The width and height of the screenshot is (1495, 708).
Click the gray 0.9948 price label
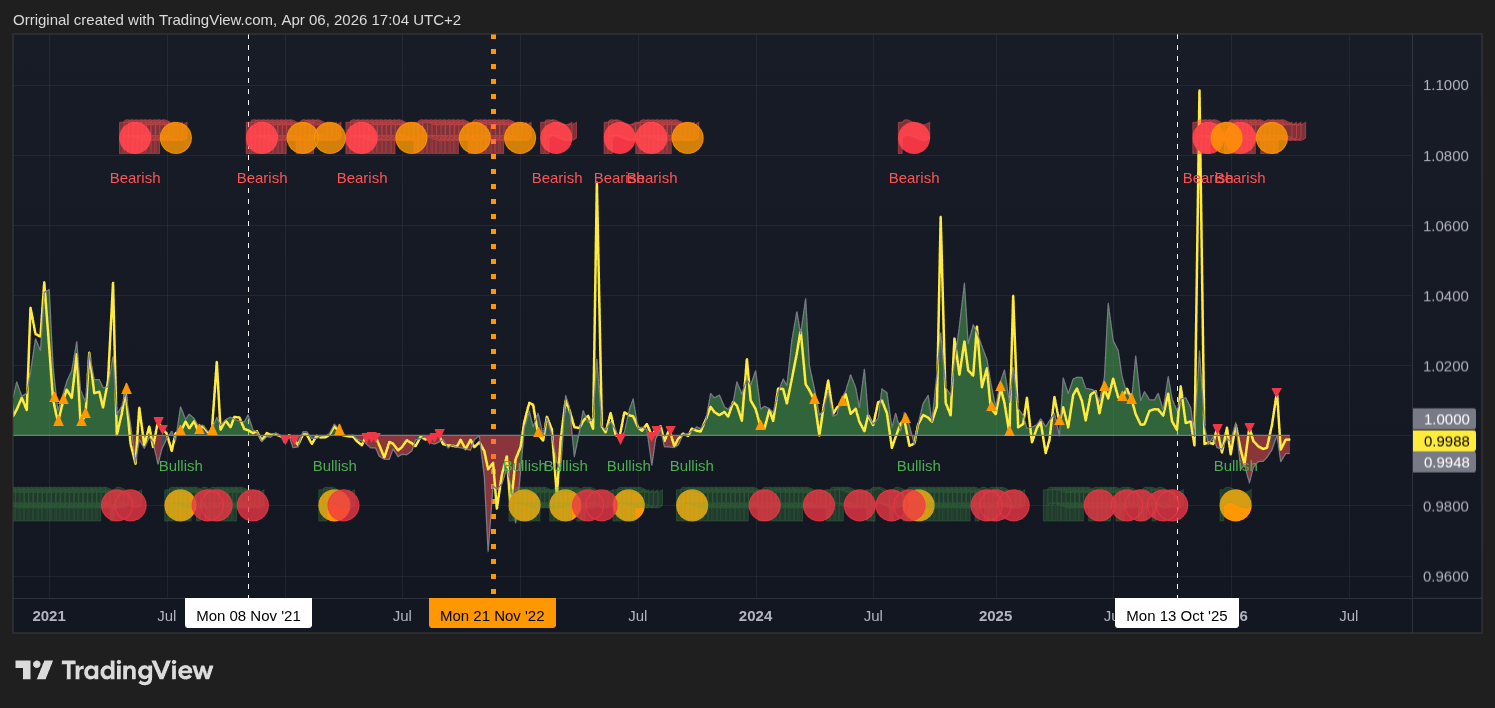(x=1444, y=462)
